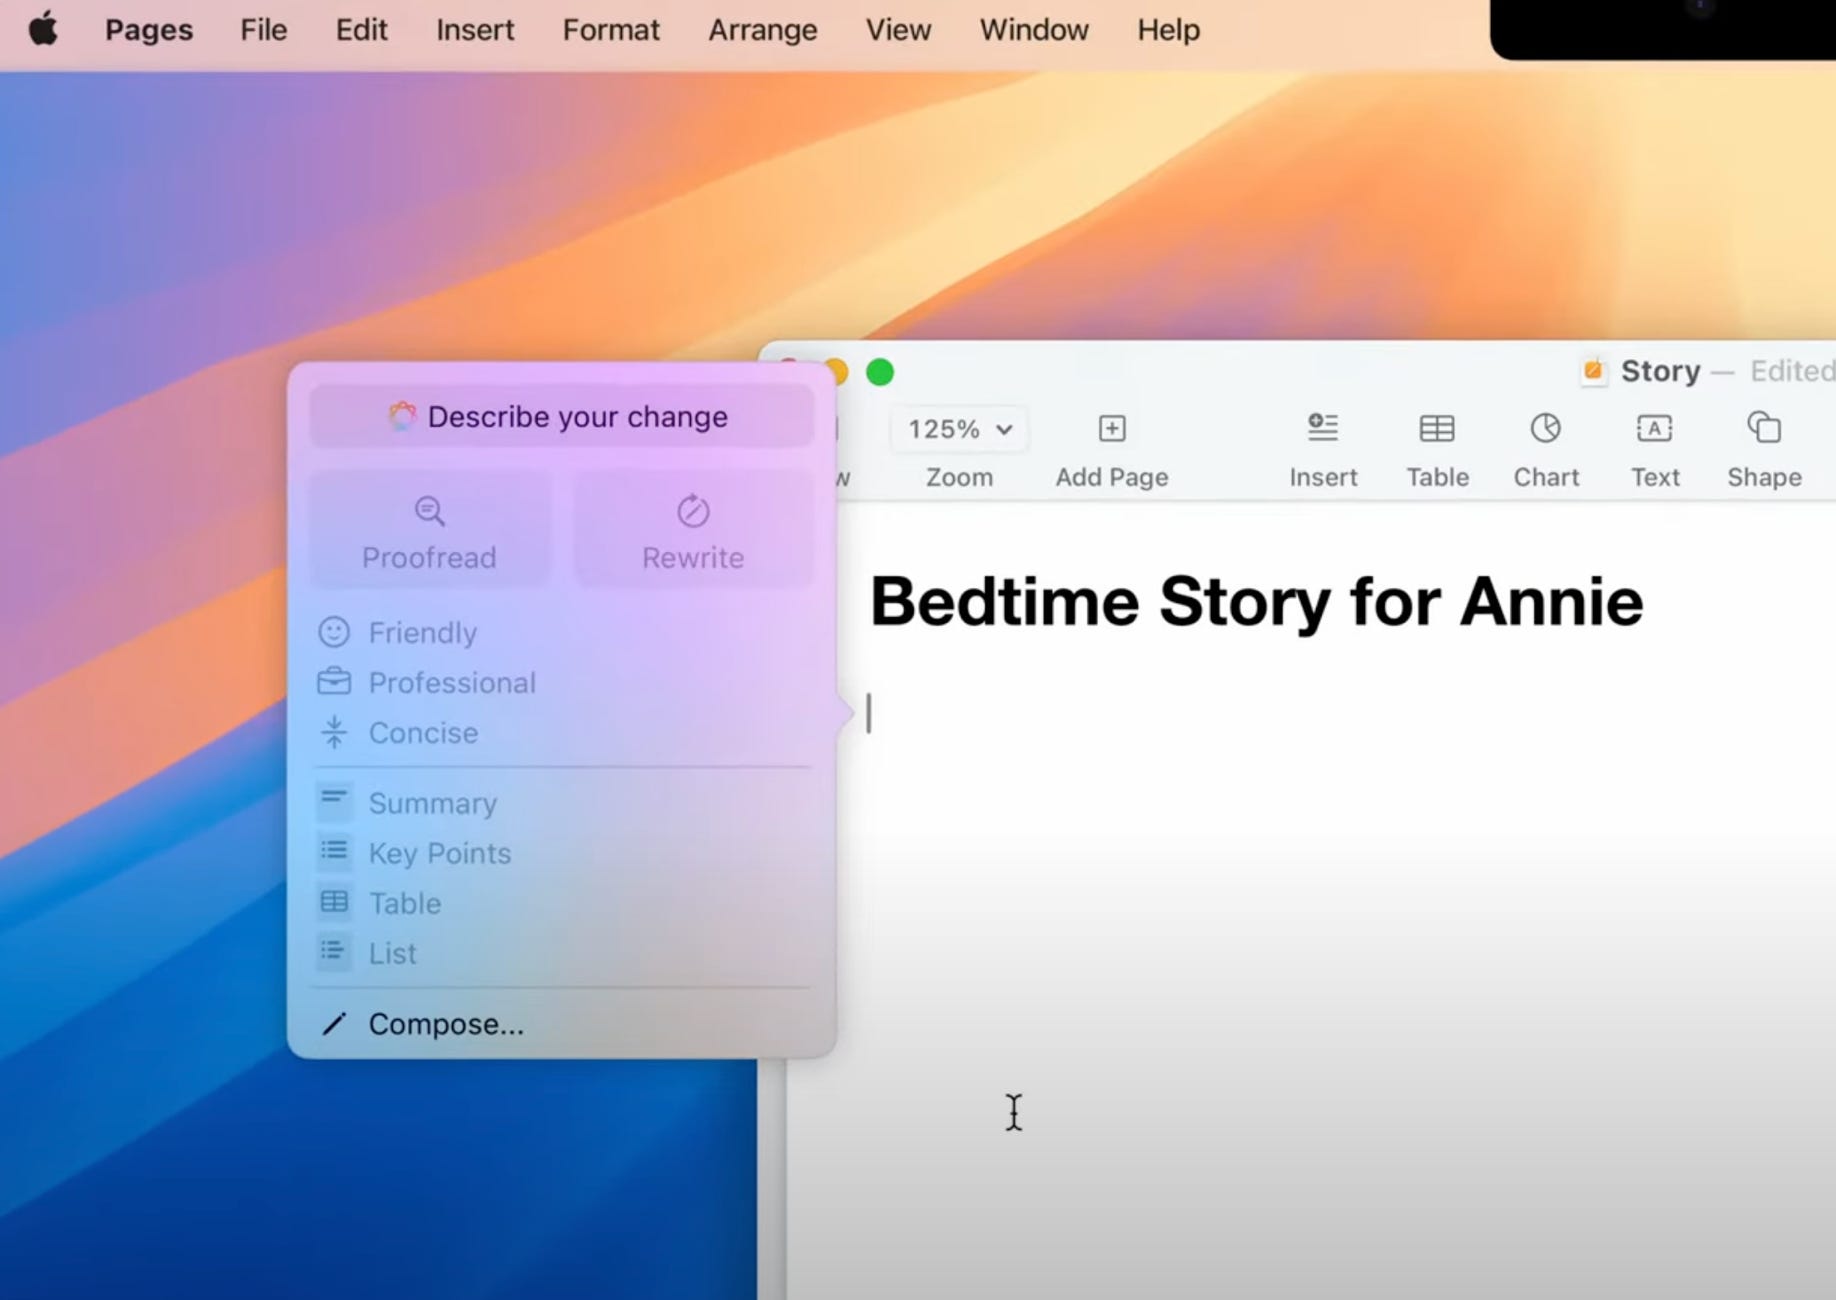Click the Proofread button
This screenshot has width=1836, height=1300.
(x=429, y=530)
